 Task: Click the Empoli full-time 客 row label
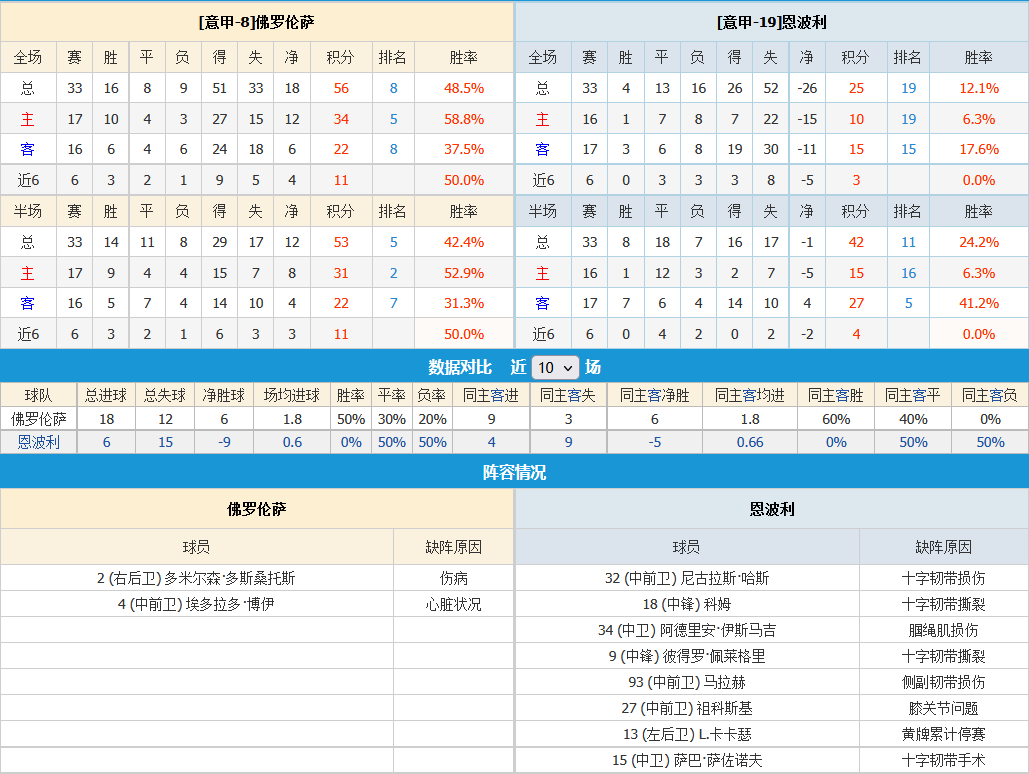[x=543, y=150]
